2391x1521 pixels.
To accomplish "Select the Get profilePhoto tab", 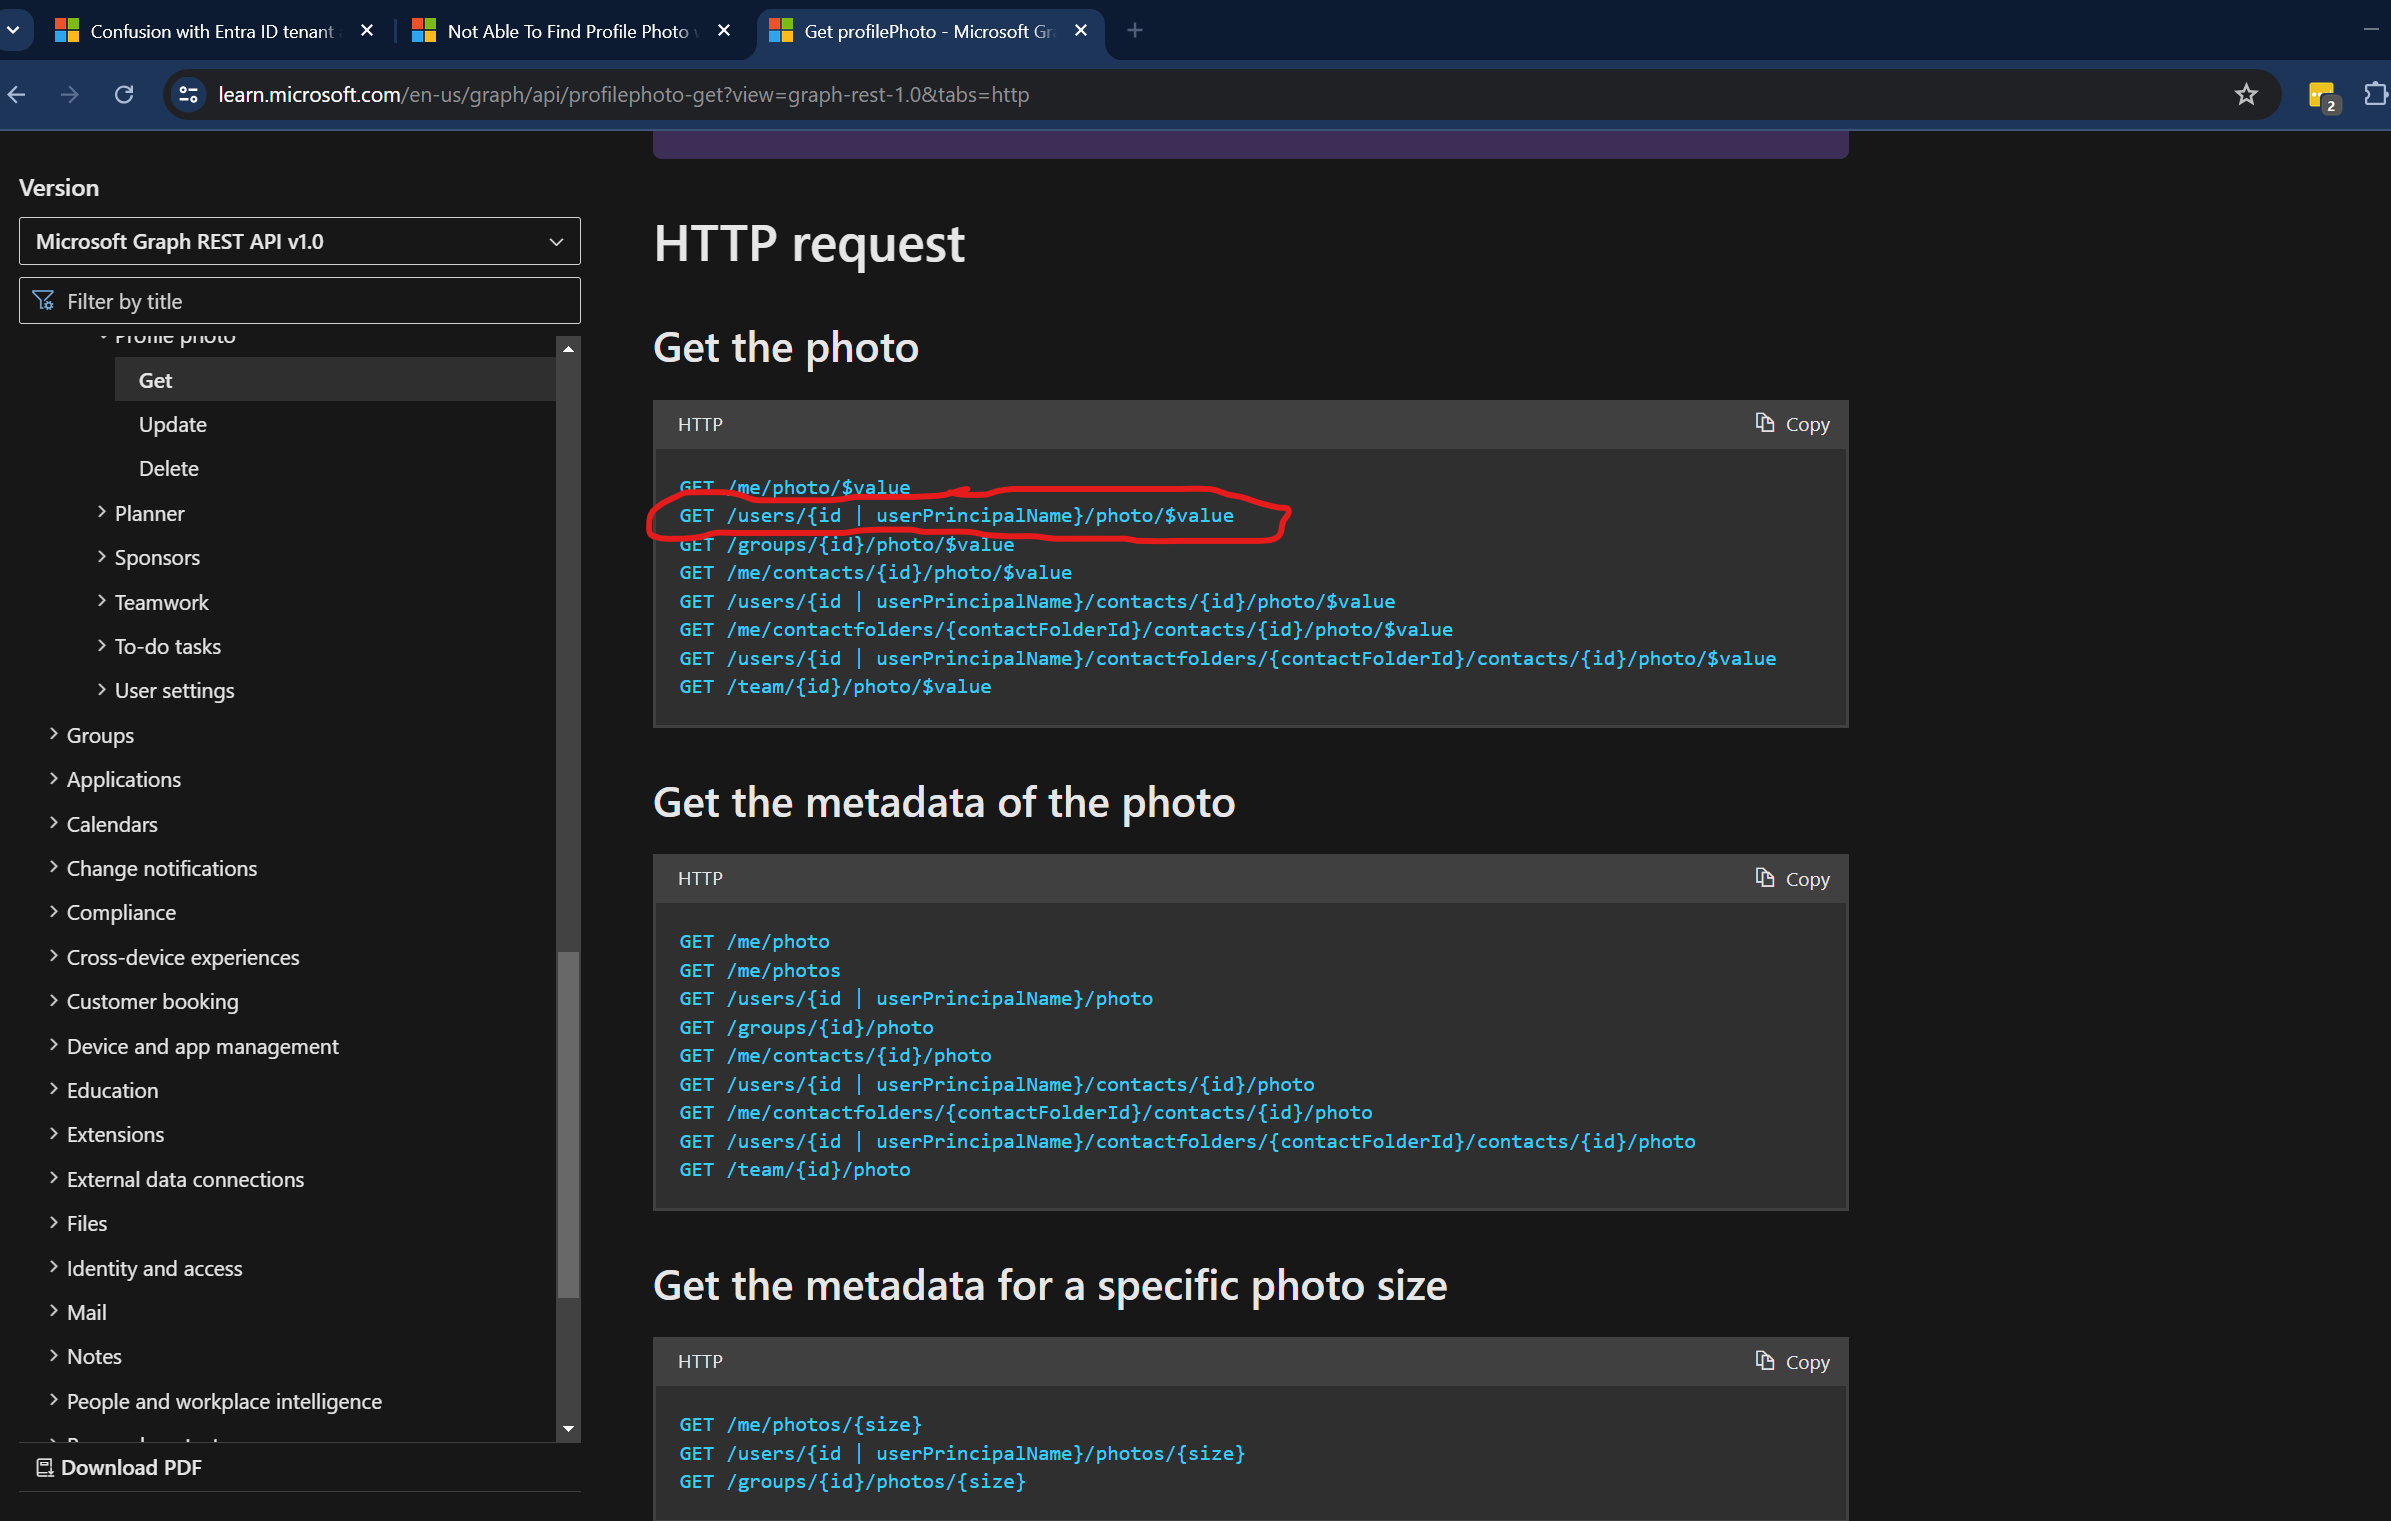I will [x=929, y=31].
